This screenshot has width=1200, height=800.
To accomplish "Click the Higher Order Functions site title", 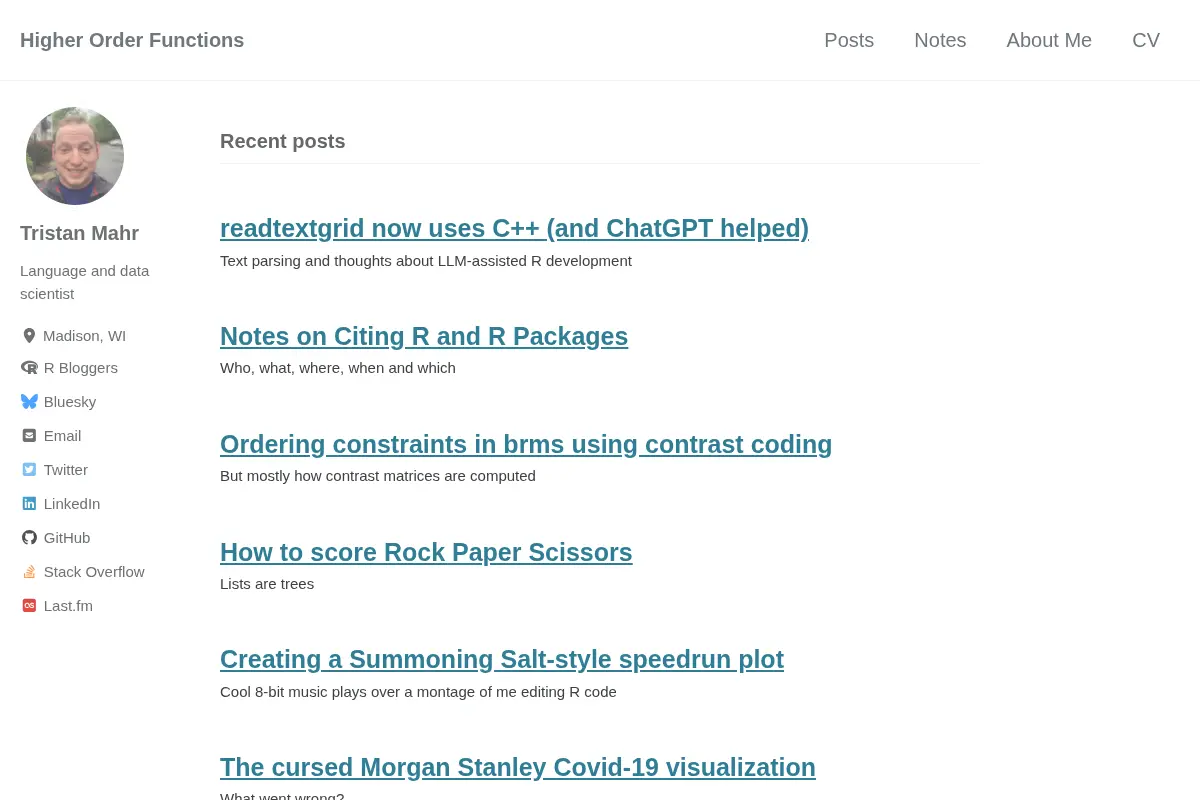I will coord(132,40).
